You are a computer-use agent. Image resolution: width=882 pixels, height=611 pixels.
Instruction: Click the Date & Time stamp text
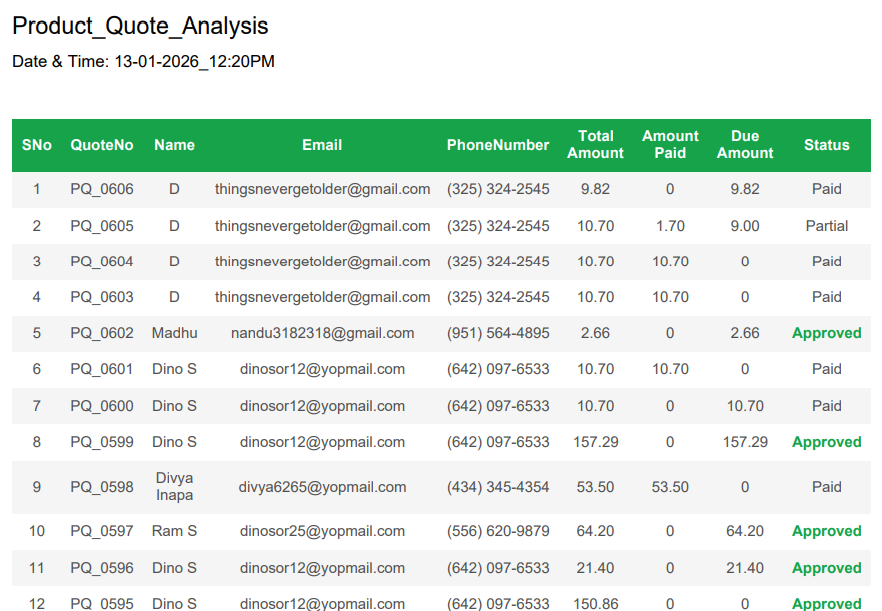tap(143, 62)
